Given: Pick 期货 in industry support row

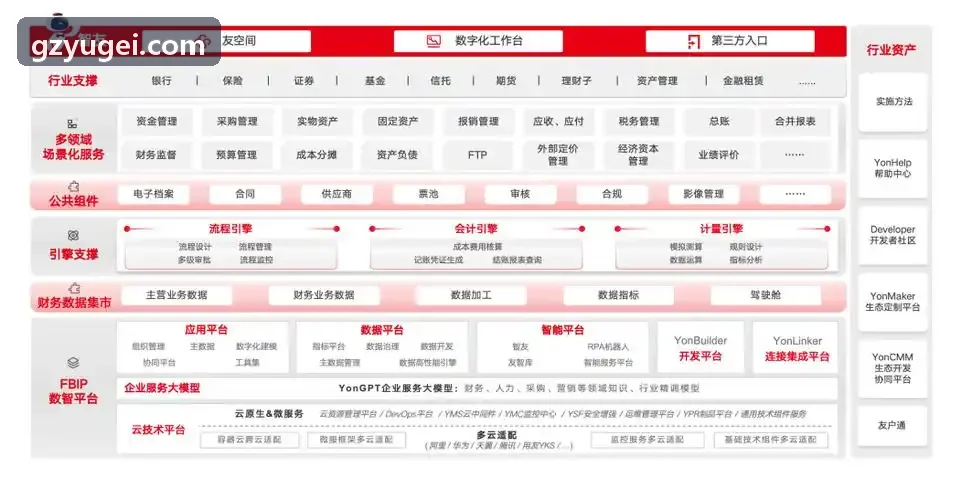Looking at the screenshot, I should tap(506, 80).
